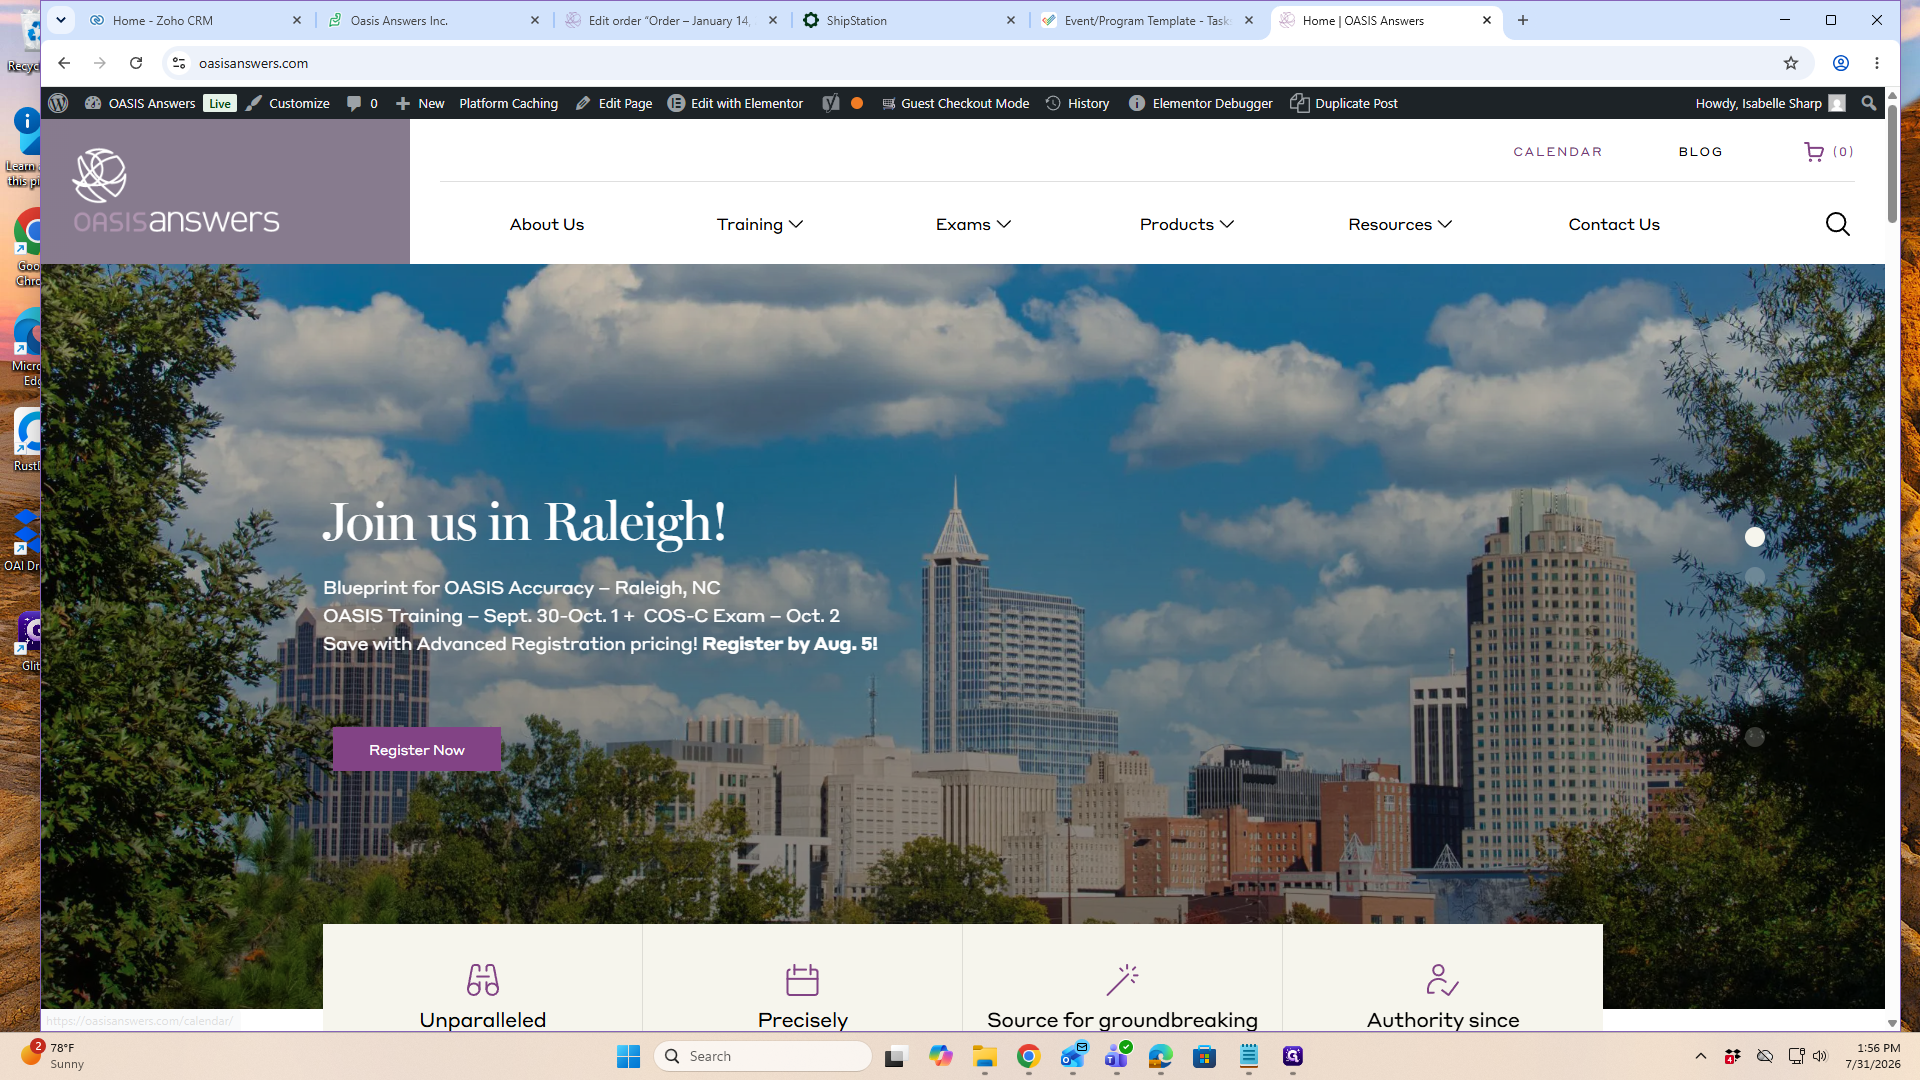Open Windows Start menu
The width and height of the screenshot is (1920, 1080).
pyautogui.click(x=628, y=1056)
